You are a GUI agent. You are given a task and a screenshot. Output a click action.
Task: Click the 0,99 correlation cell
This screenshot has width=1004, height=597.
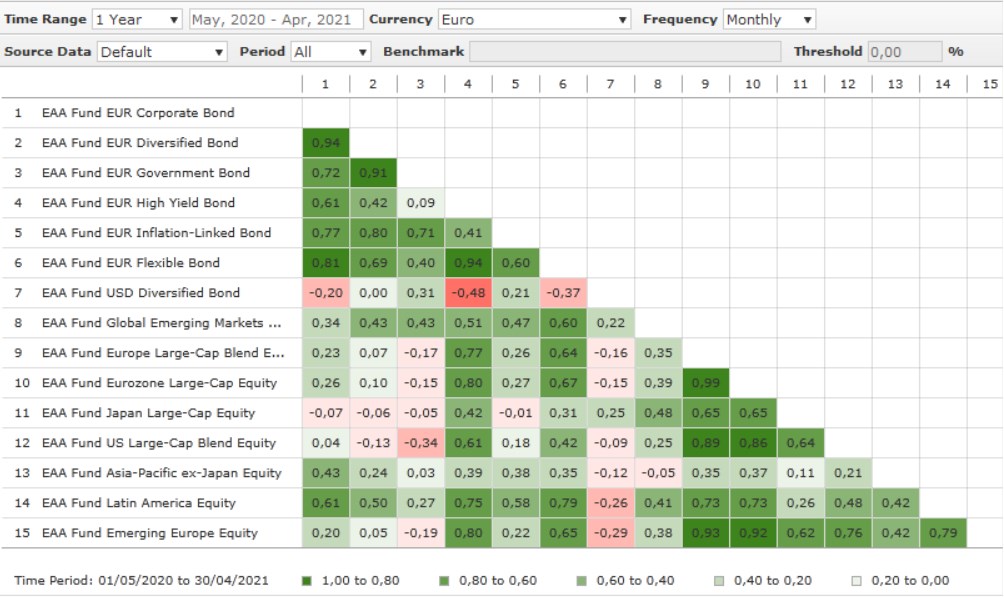(x=705, y=383)
